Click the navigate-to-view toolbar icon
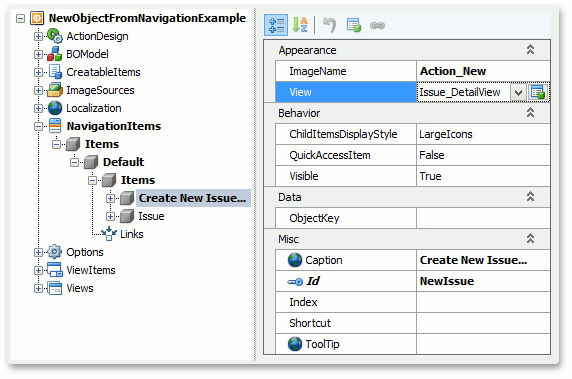Screen dimensions: 572x379 point(353,25)
